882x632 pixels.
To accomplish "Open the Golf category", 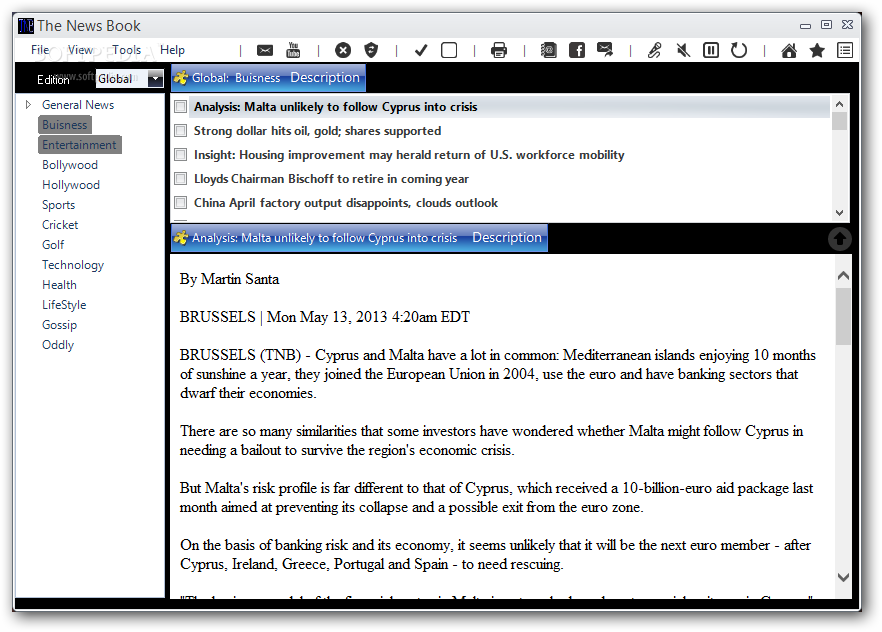I will (53, 245).
